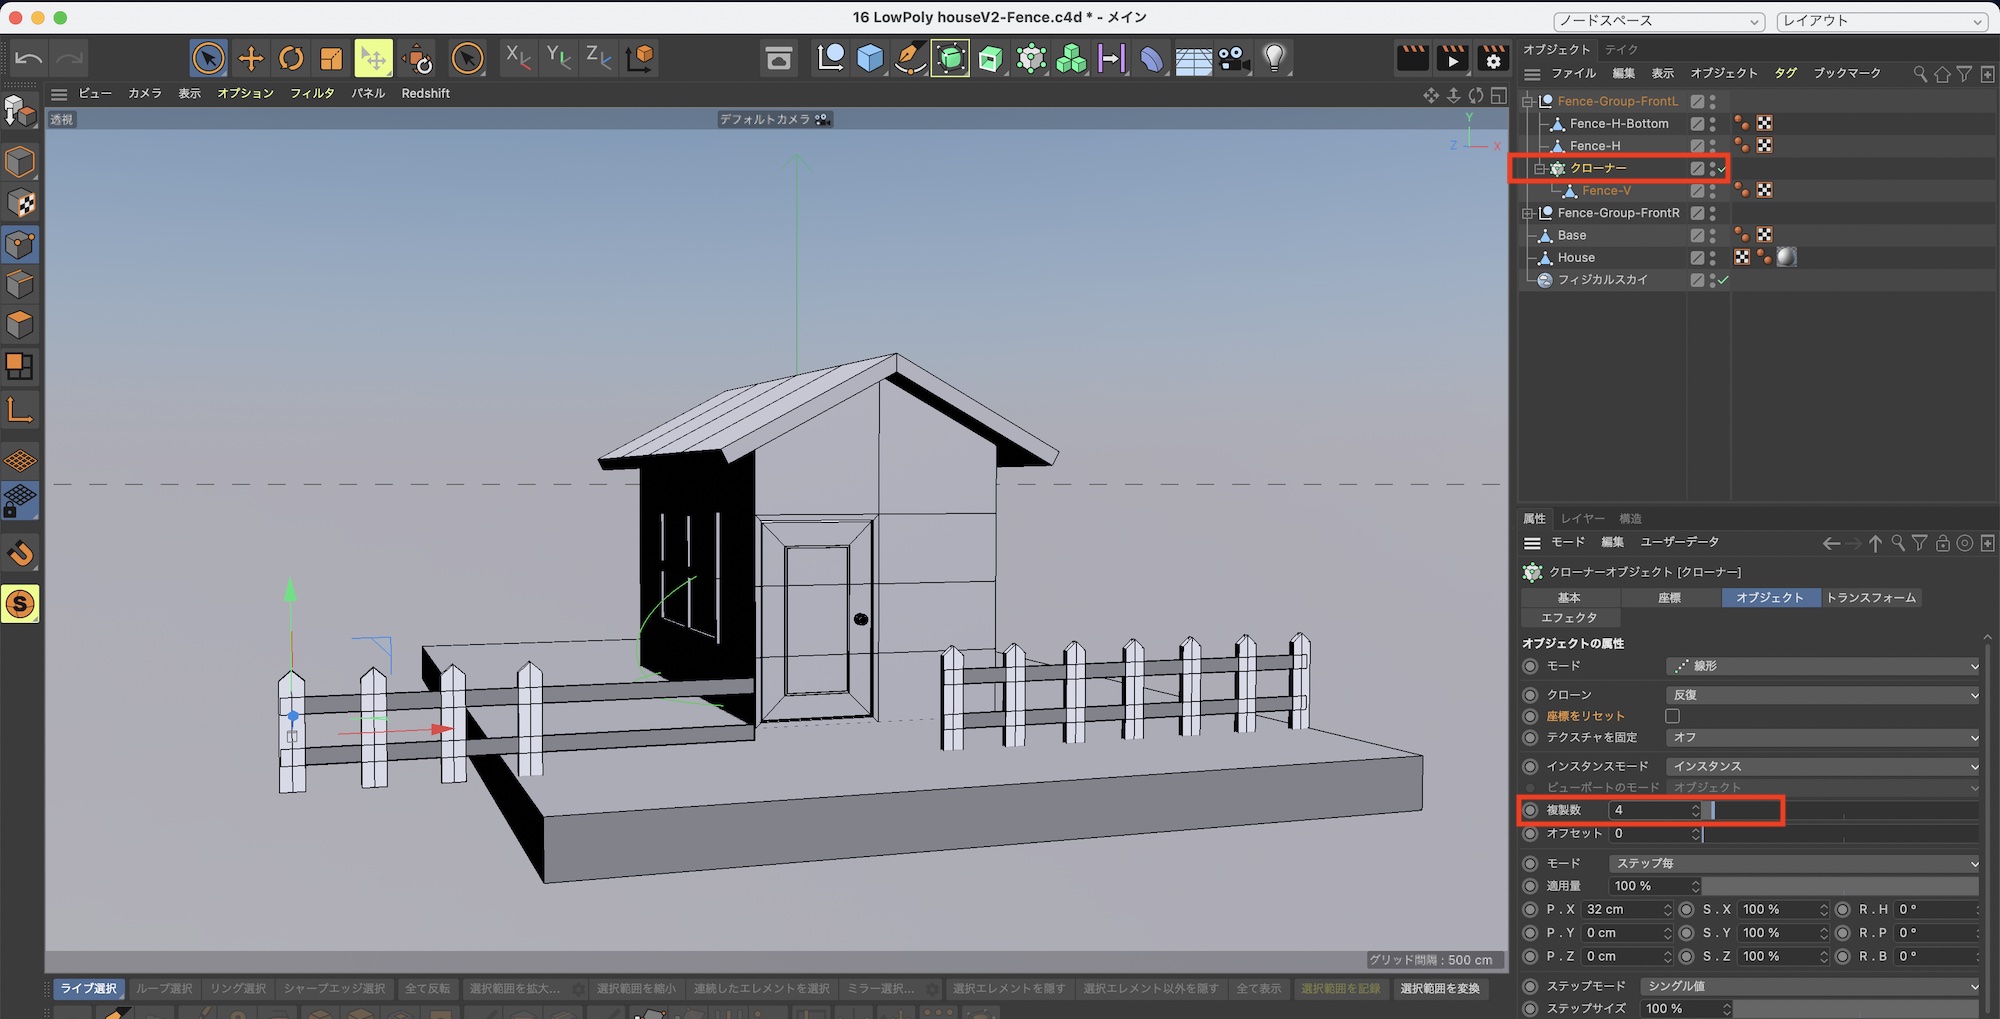Viewport: 2000px width, 1019px height.
Task: Click the Undo arrow icon
Action: tap(29, 59)
